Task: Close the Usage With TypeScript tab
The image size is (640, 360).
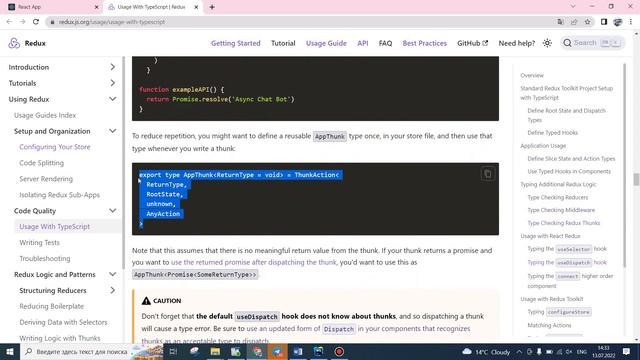Action: pos(196,7)
